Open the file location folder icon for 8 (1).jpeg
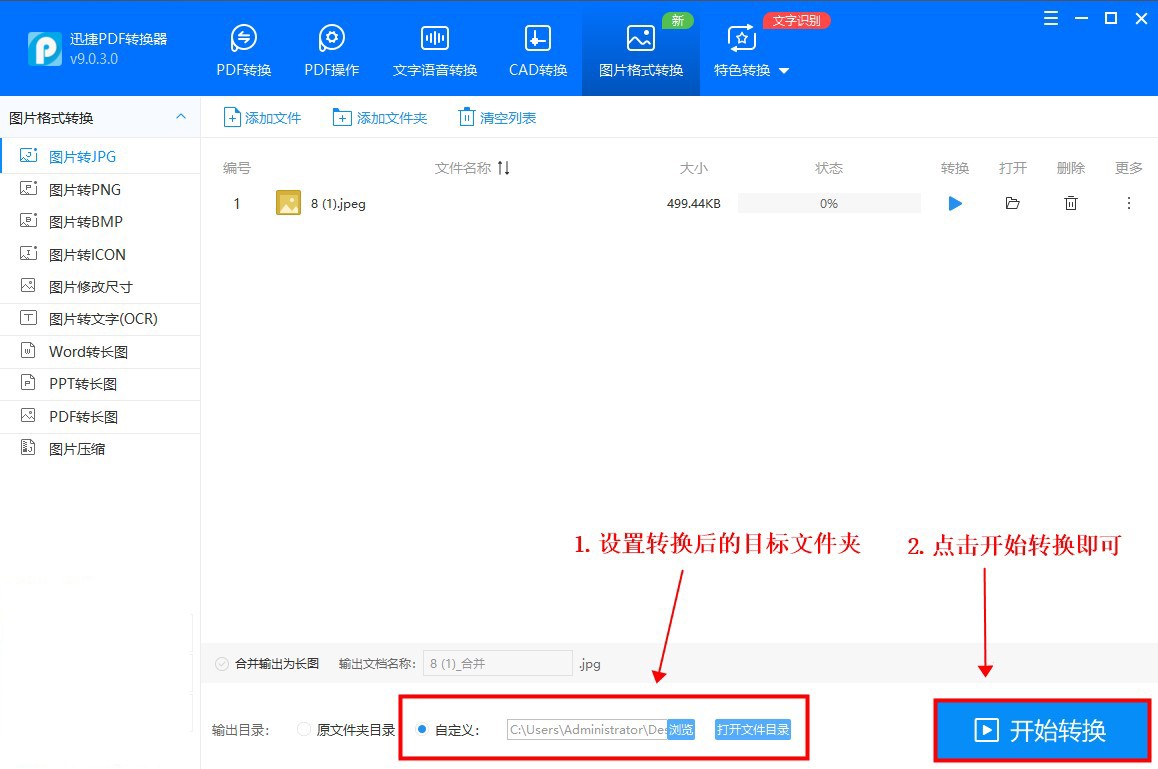 click(1012, 203)
